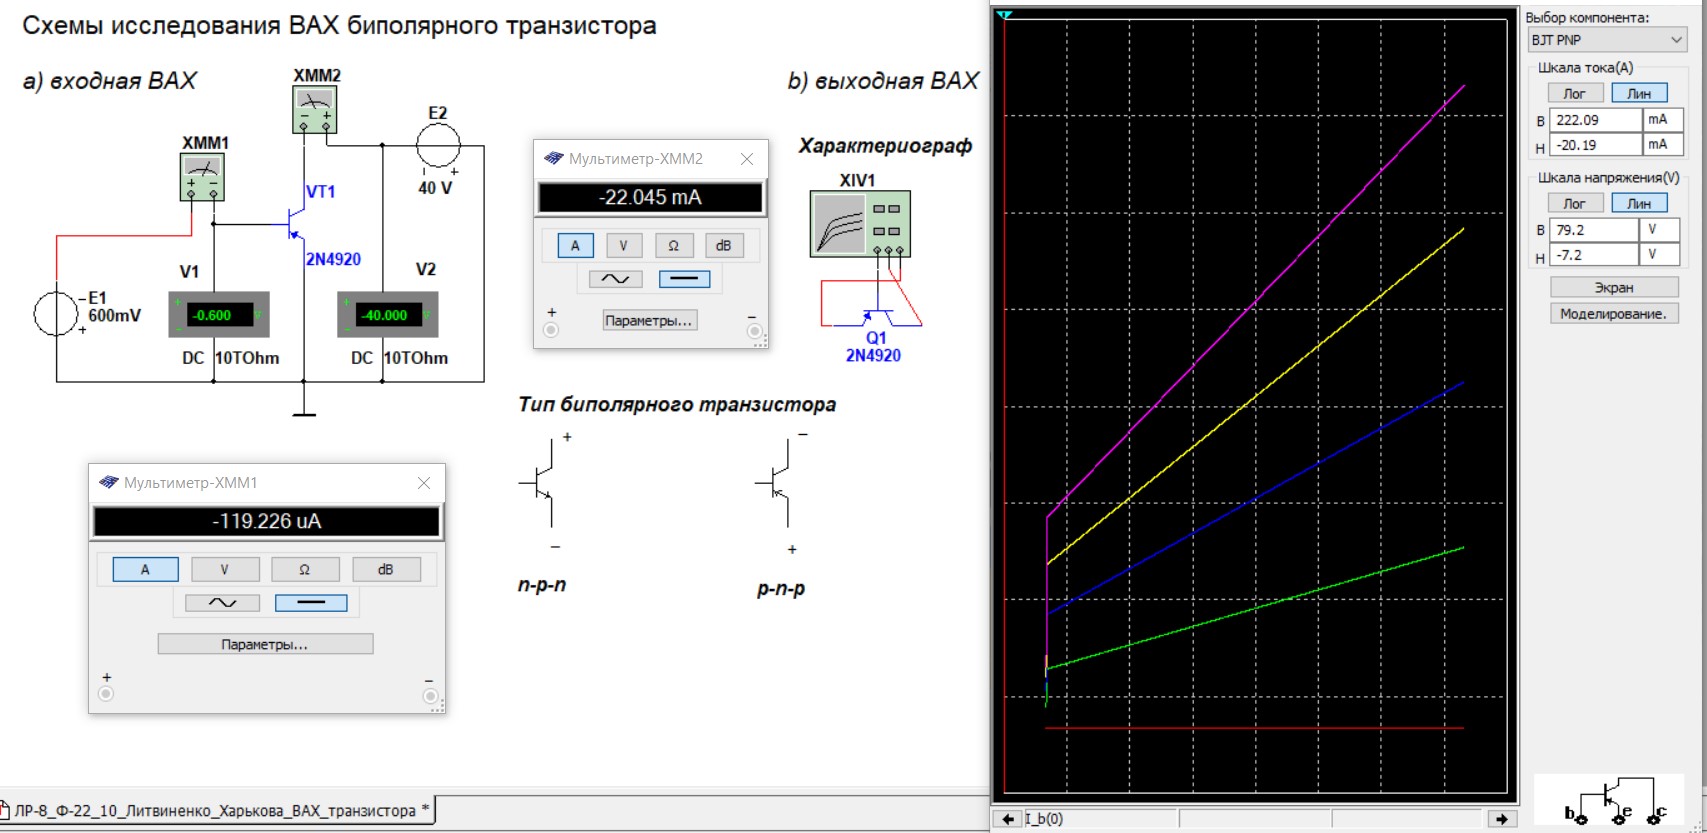Click the V unit box beside -7.2
This screenshot has width=1707, height=833.
click(x=1659, y=254)
